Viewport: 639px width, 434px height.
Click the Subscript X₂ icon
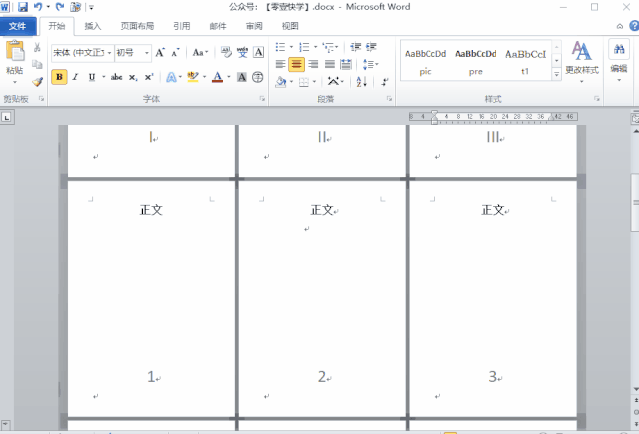tap(133, 77)
